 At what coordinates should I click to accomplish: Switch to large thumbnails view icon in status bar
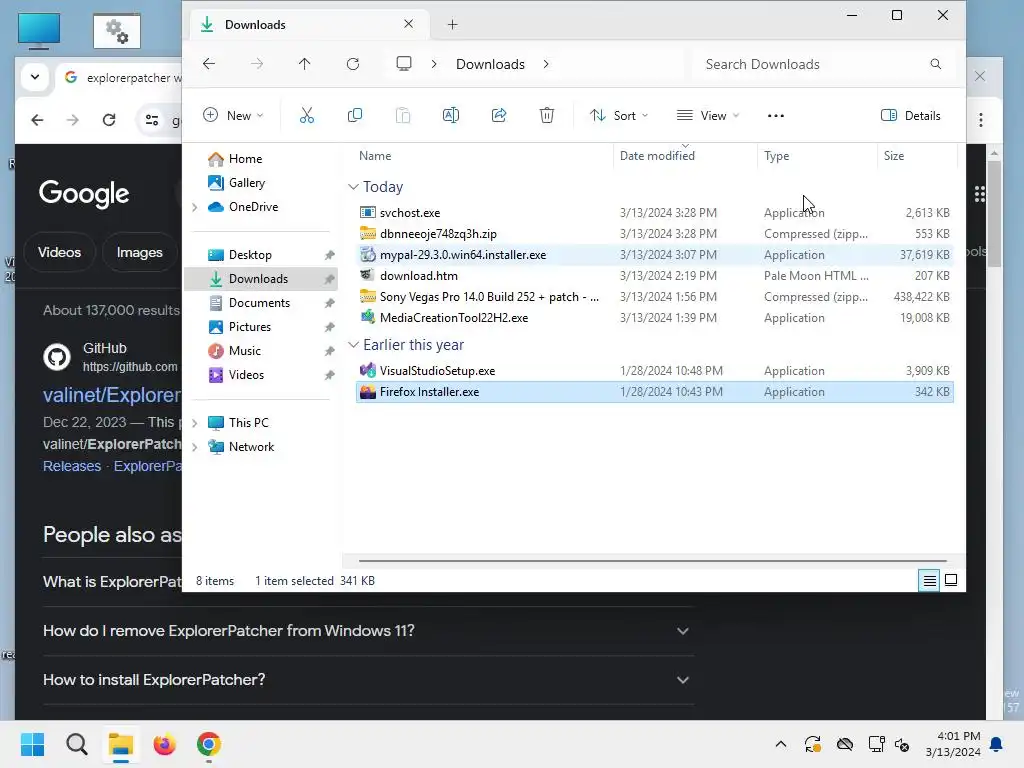(x=951, y=580)
